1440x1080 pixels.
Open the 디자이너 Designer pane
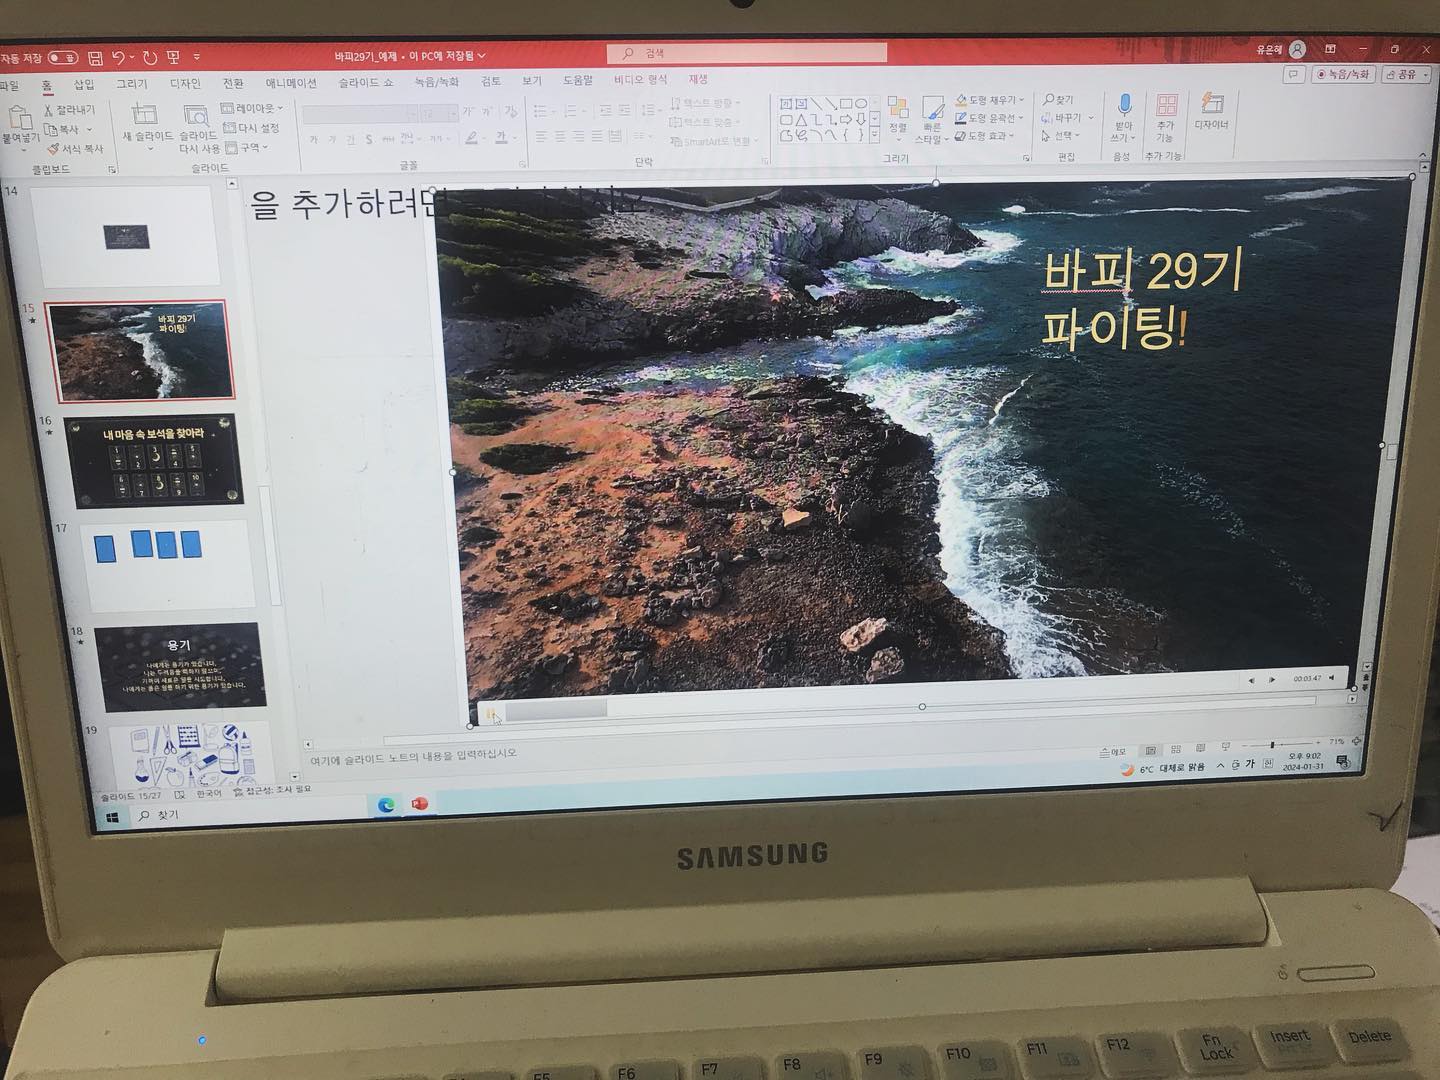(x=1211, y=112)
